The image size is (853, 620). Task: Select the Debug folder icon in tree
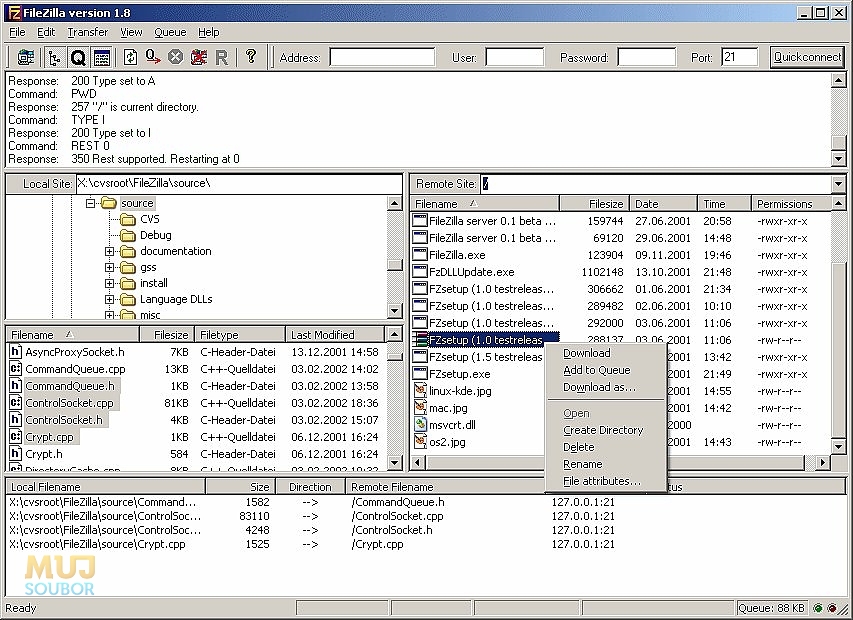[128, 235]
